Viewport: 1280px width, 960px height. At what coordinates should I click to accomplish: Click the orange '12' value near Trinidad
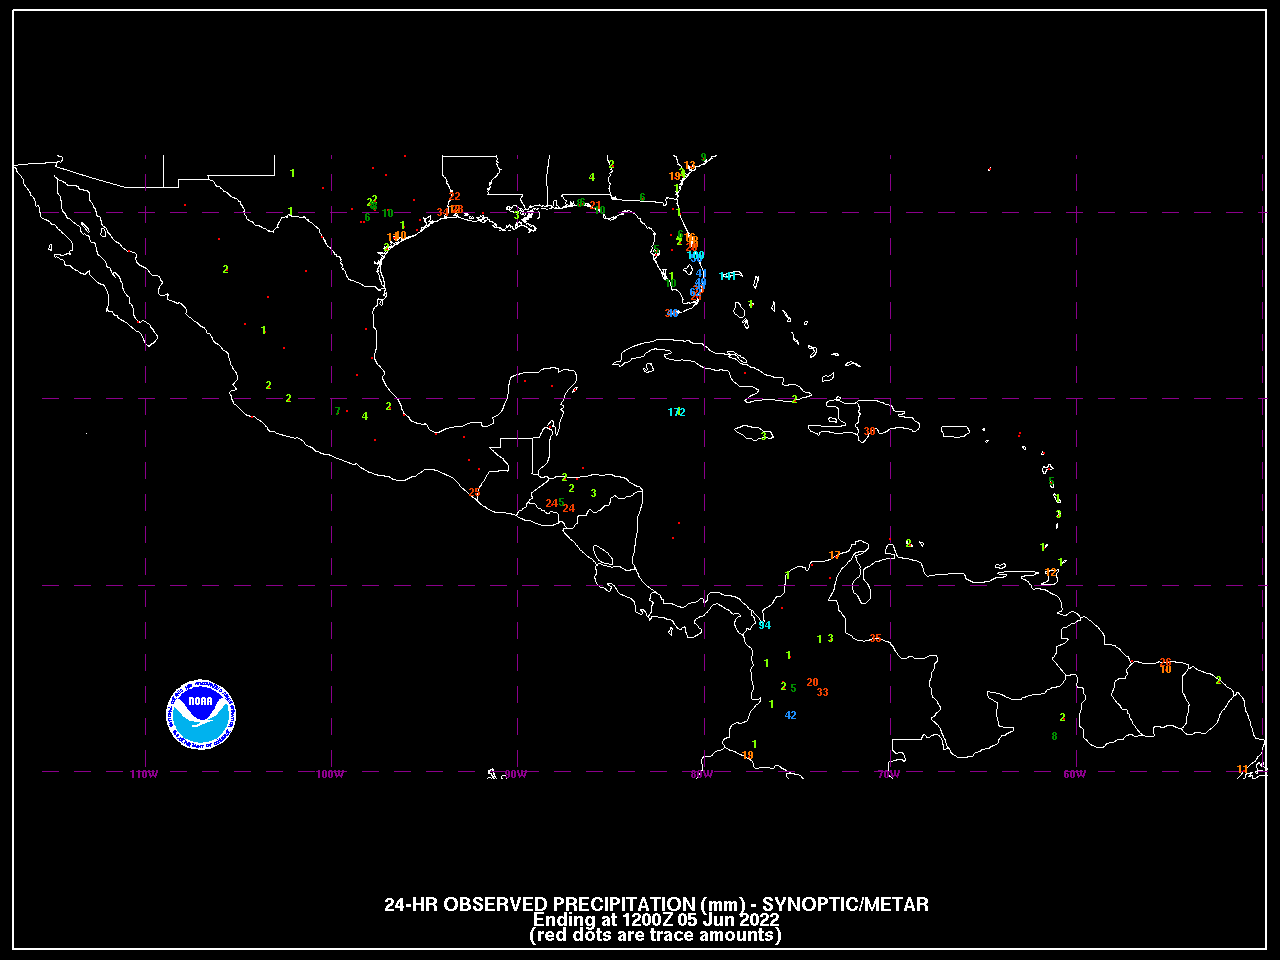click(1051, 572)
